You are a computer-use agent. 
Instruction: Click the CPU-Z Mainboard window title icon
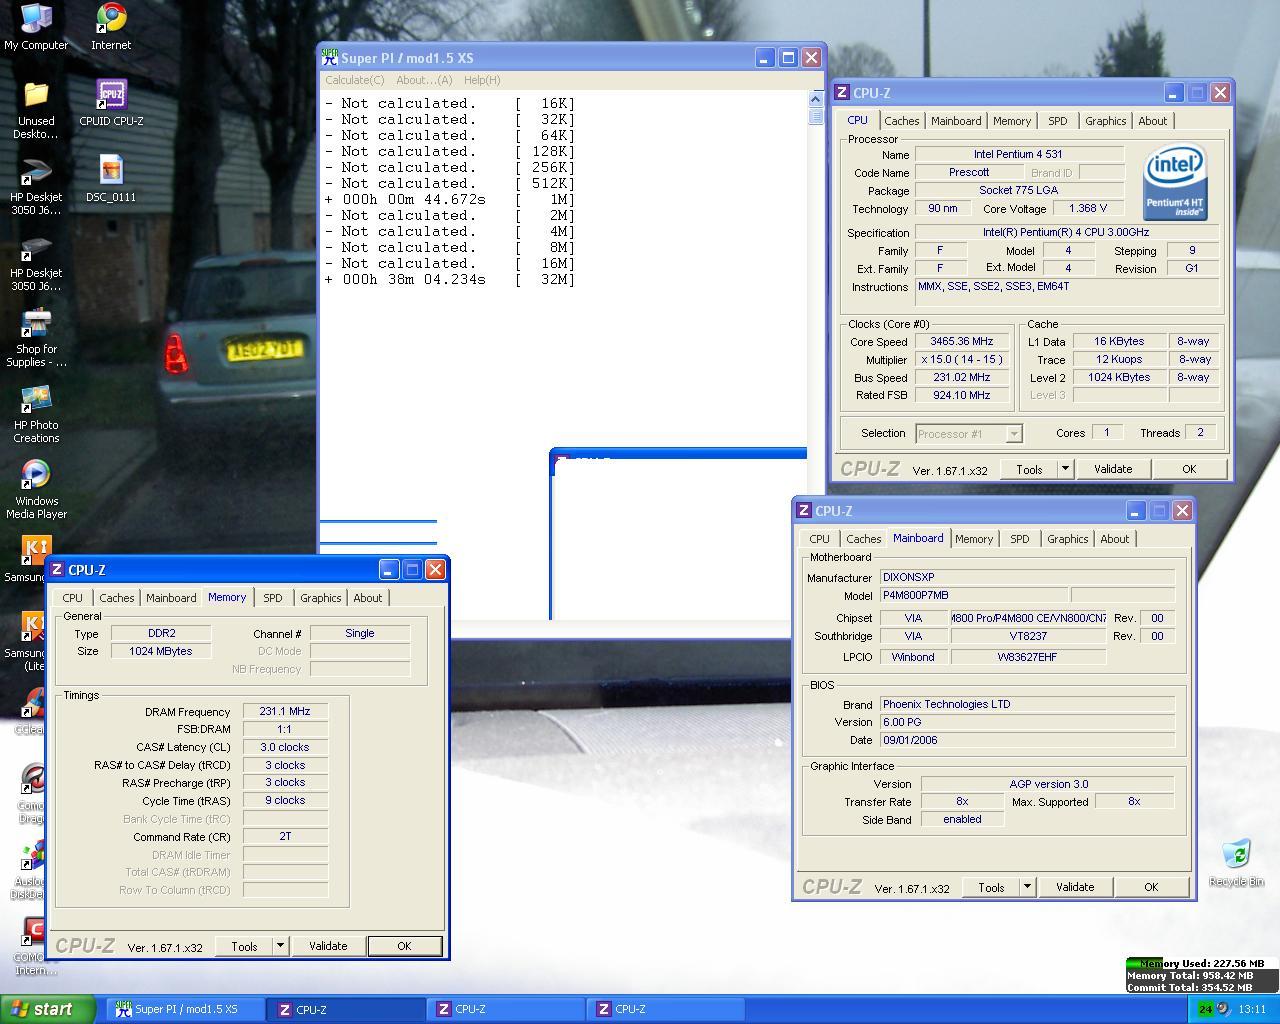point(803,510)
